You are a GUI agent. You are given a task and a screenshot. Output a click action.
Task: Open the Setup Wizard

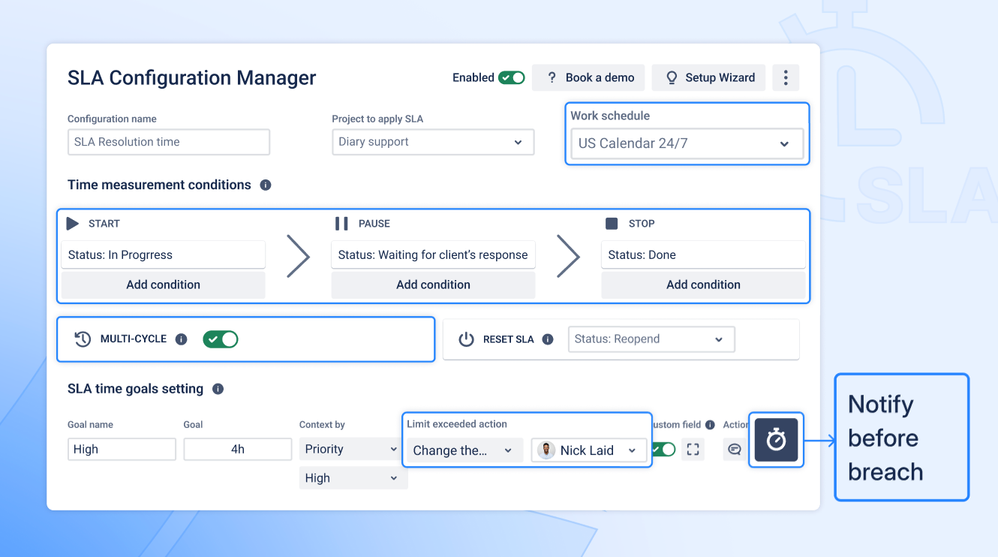pos(709,78)
